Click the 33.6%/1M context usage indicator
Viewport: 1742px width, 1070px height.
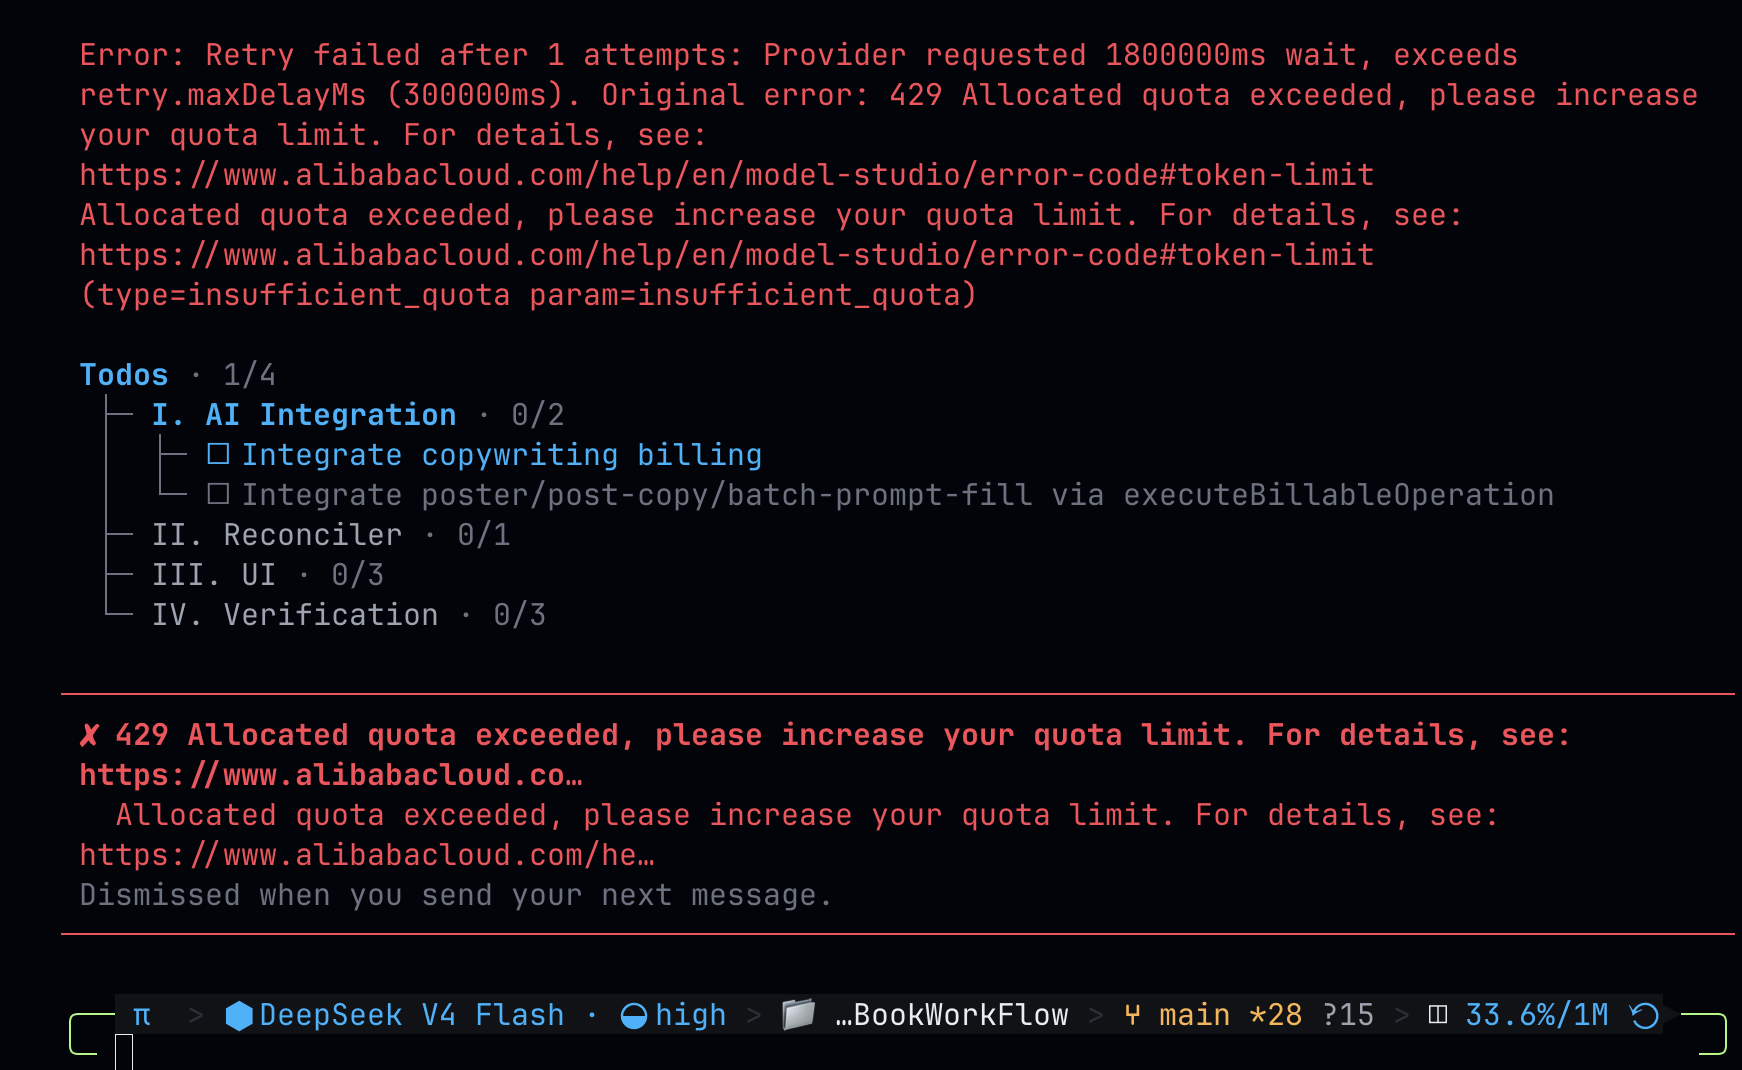[1537, 1015]
